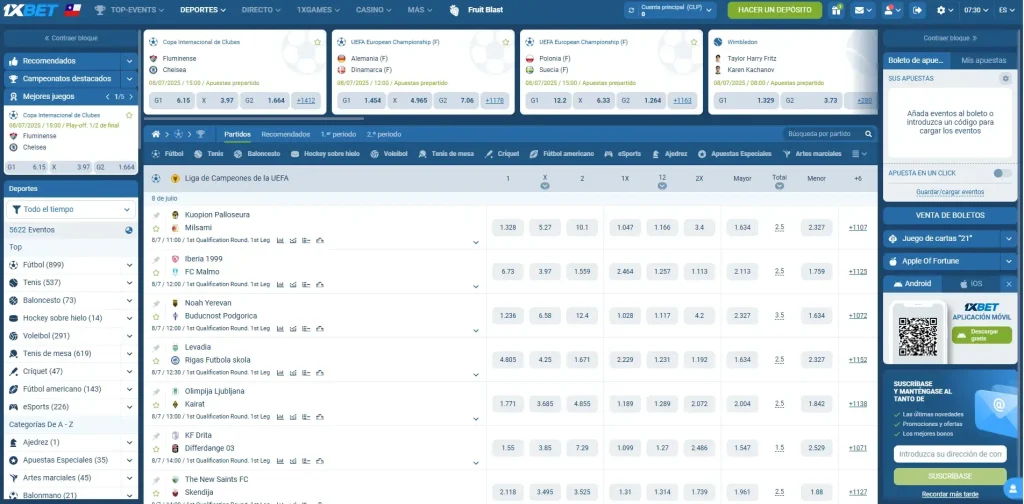Favorite the Kuopion Palloseura vs Milsami match
Viewport: 1024px width, 504px height.
[x=156, y=228]
